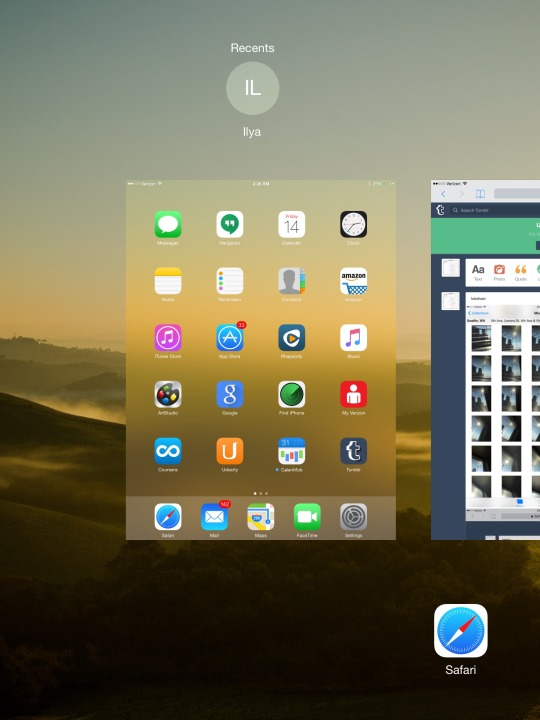
Task: Open the Find iPhone app icon
Action: (x=292, y=394)
